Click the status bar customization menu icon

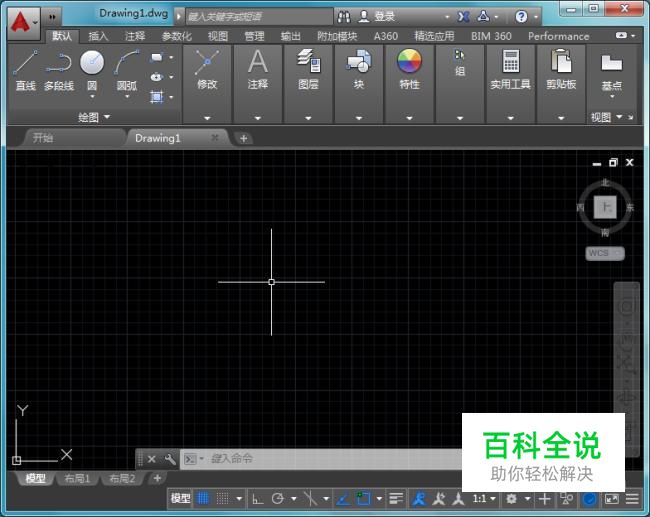click(x=632, y=499)
